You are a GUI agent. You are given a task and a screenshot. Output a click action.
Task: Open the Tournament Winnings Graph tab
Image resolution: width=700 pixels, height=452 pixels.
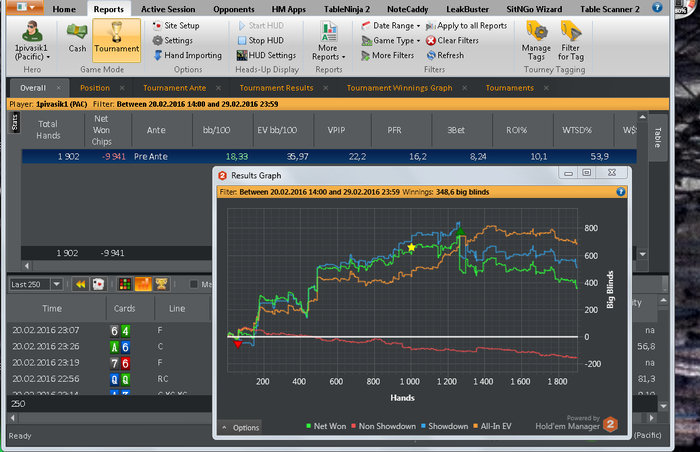400,88
